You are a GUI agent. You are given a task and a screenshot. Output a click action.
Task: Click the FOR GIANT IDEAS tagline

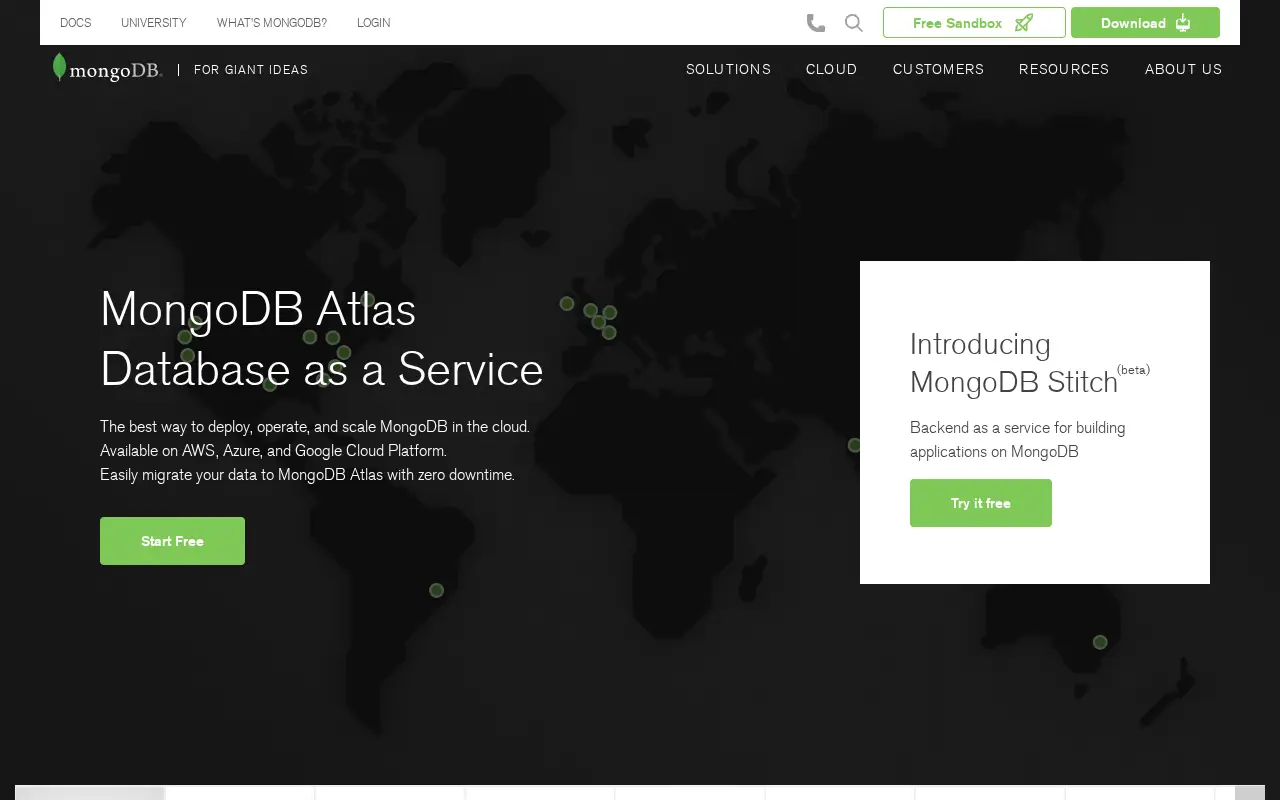251,70
